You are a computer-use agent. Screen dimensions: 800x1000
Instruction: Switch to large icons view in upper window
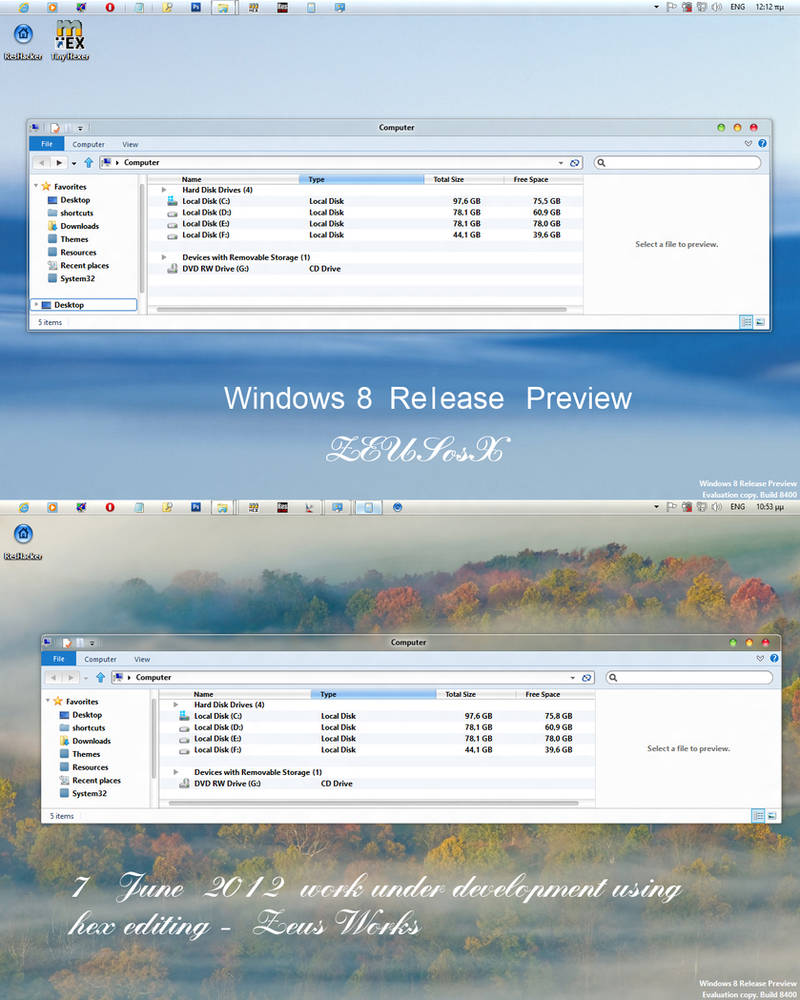click(760, 322)
